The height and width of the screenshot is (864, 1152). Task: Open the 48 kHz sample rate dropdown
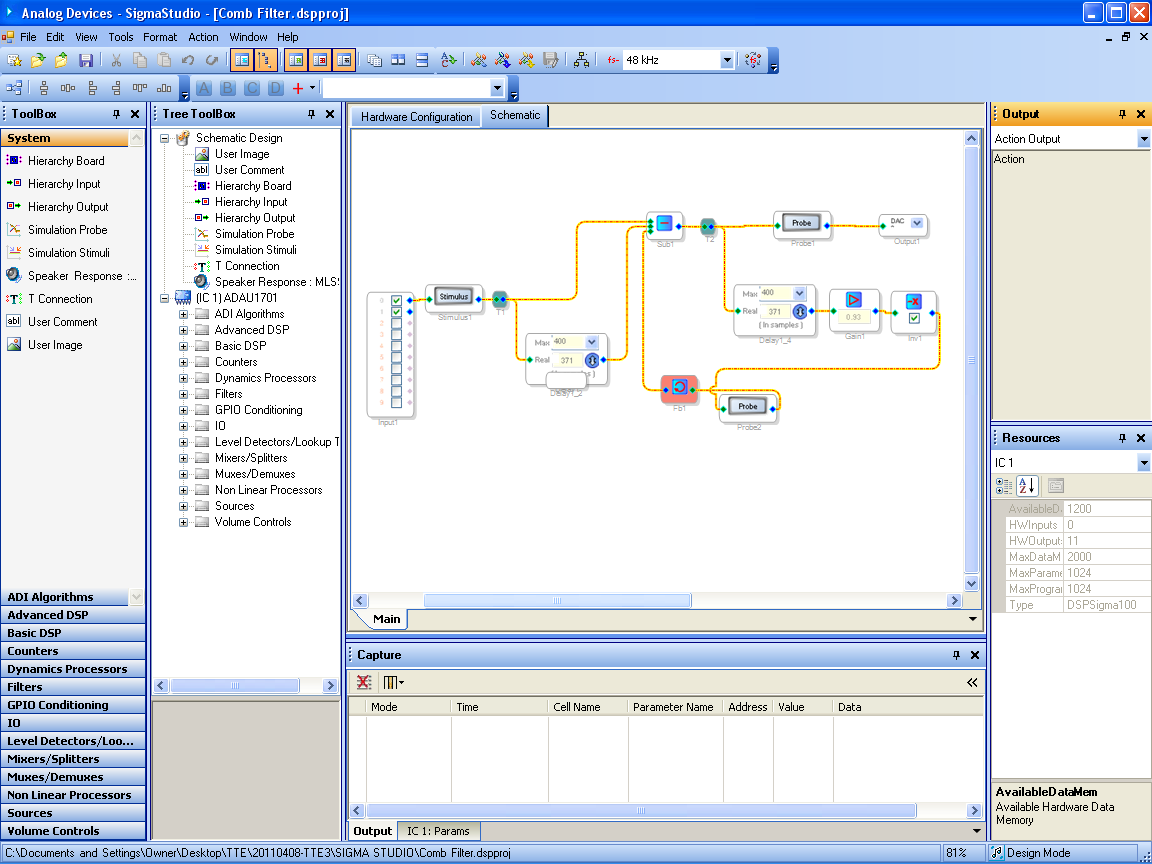click(x=727, y=60)
